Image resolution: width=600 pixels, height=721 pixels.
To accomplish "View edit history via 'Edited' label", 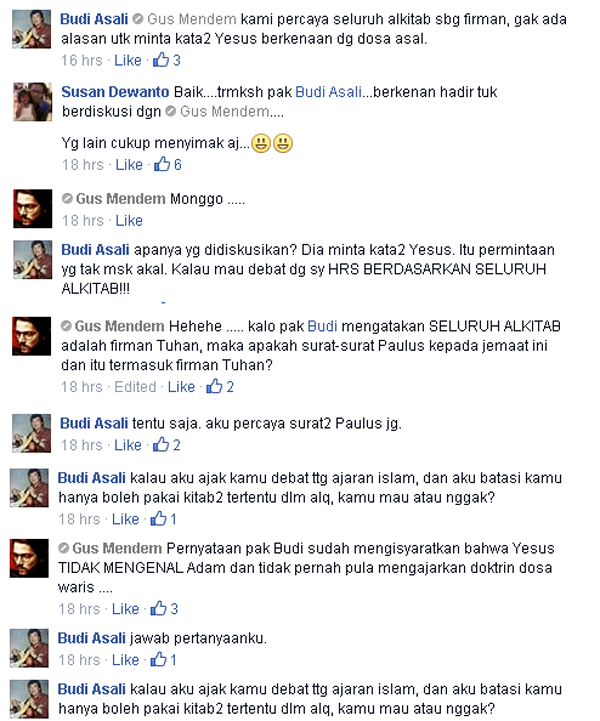I will point(135,387).
